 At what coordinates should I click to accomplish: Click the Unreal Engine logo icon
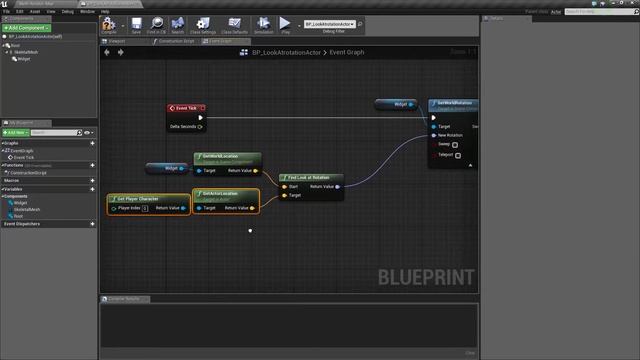click(x=4, y=4)
